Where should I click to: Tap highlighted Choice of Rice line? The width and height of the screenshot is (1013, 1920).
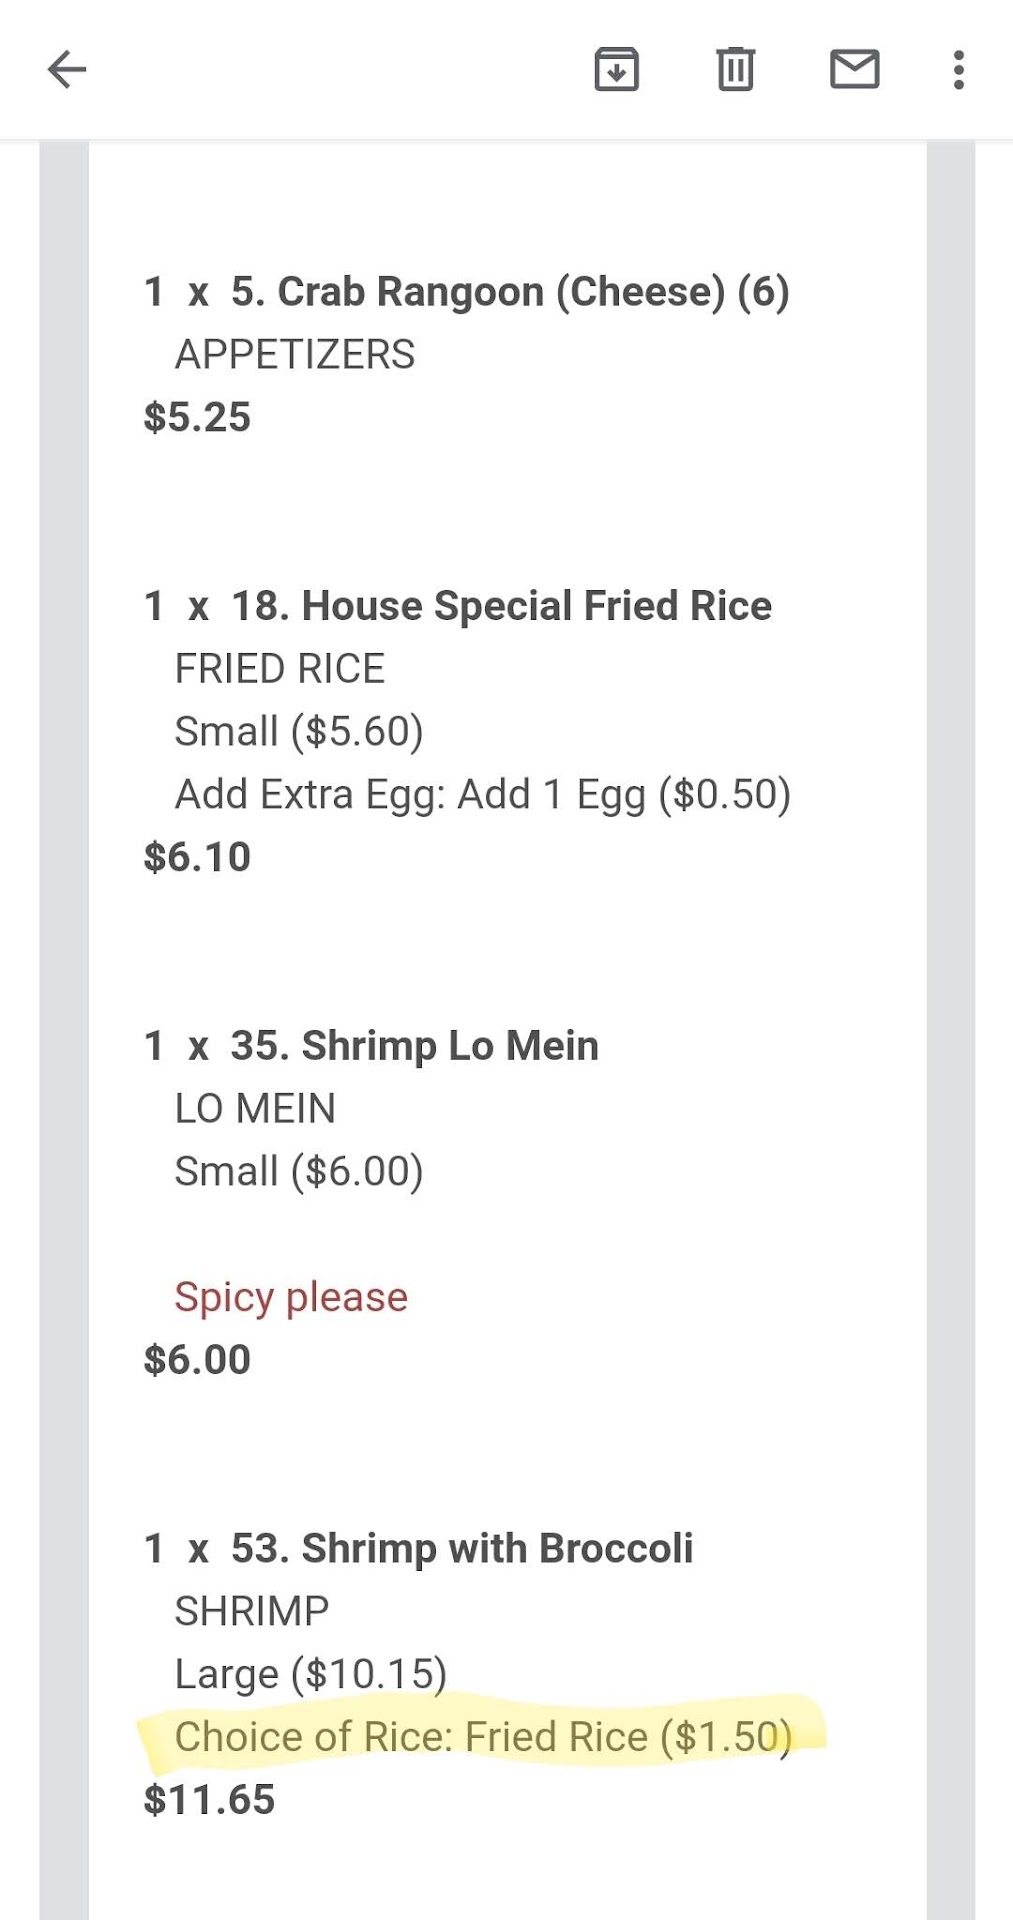[x=482, y=1737]
